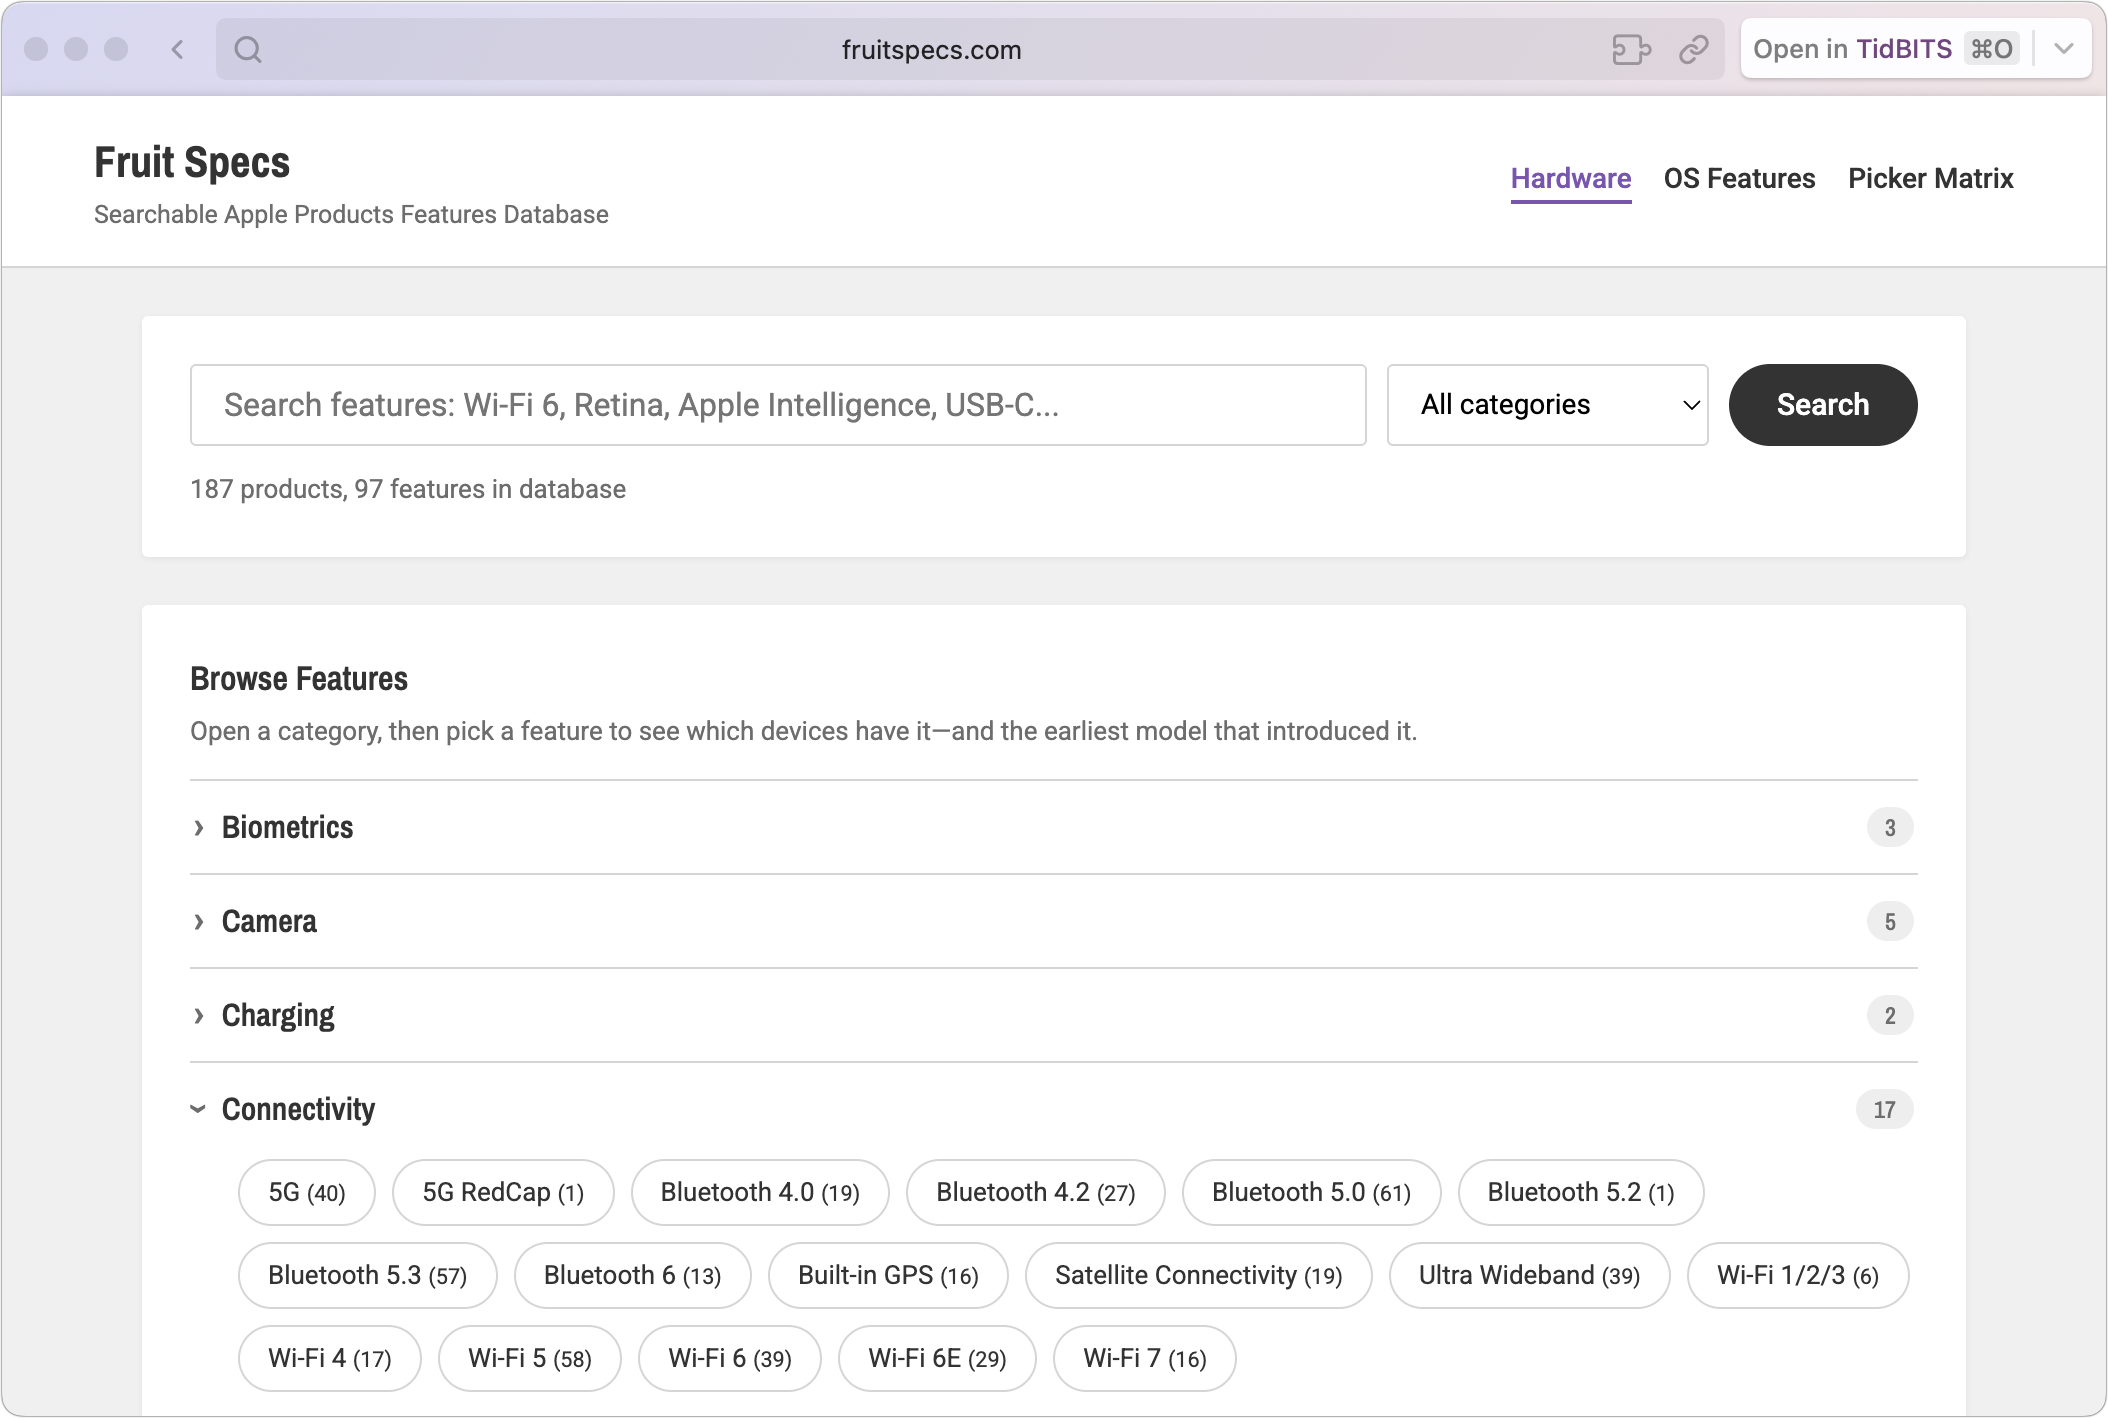2108x1418 pixels.
Task: Pick the Wi-Fi 6 (39) chip
Action: coord(729,1359)
